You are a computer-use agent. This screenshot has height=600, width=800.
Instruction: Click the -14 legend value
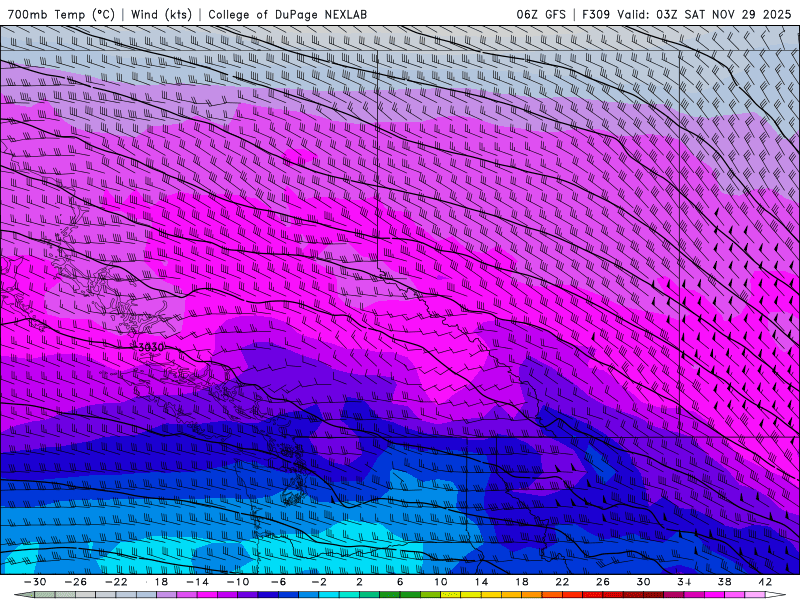[x=197, y=582]
